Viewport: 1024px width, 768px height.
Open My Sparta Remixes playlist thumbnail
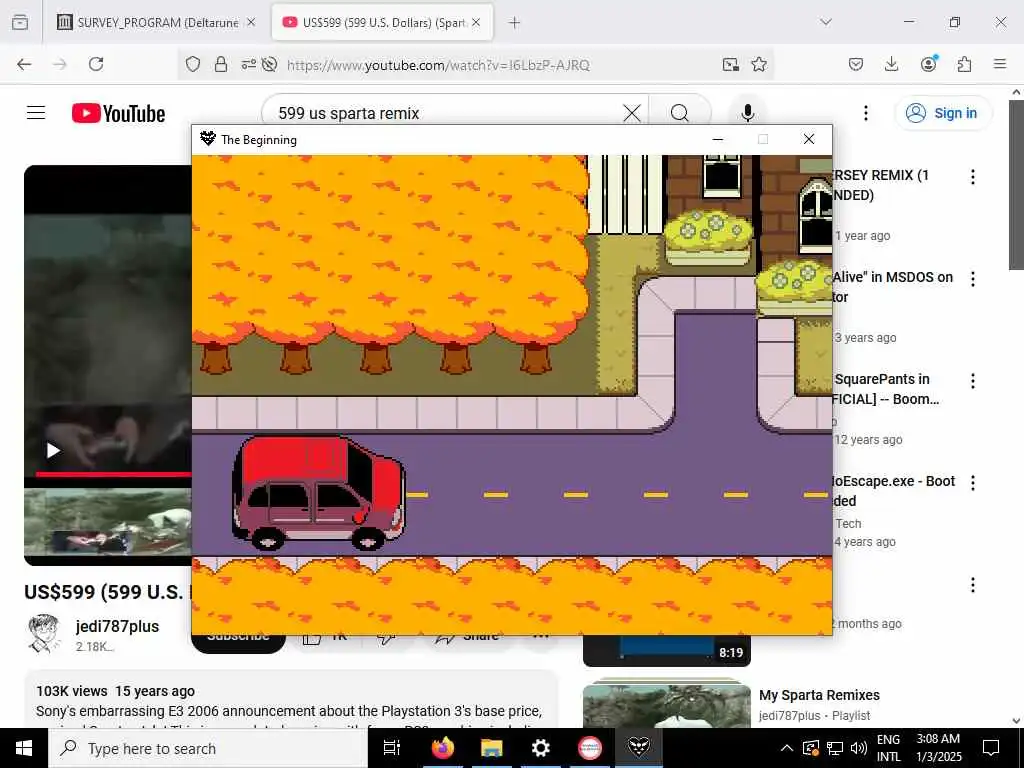tap(667, 703)
